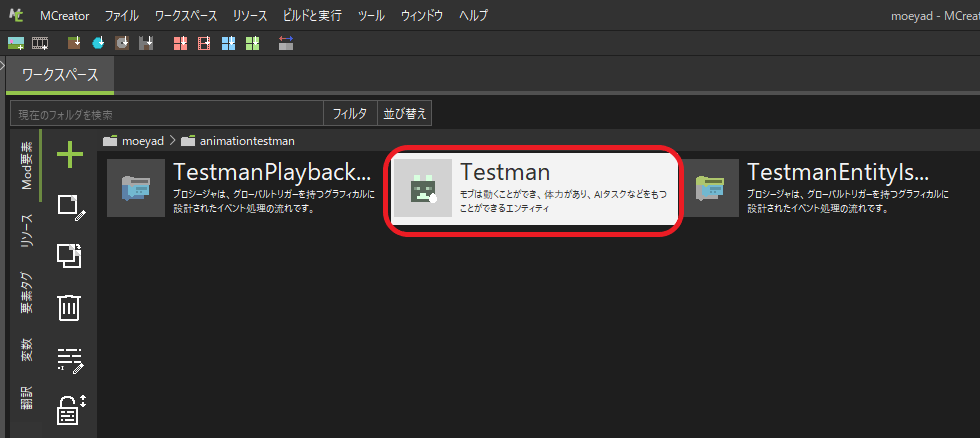
Task: Open the ビルドと実行 menu
Action: pyautogui.click(x=312, y=16)
